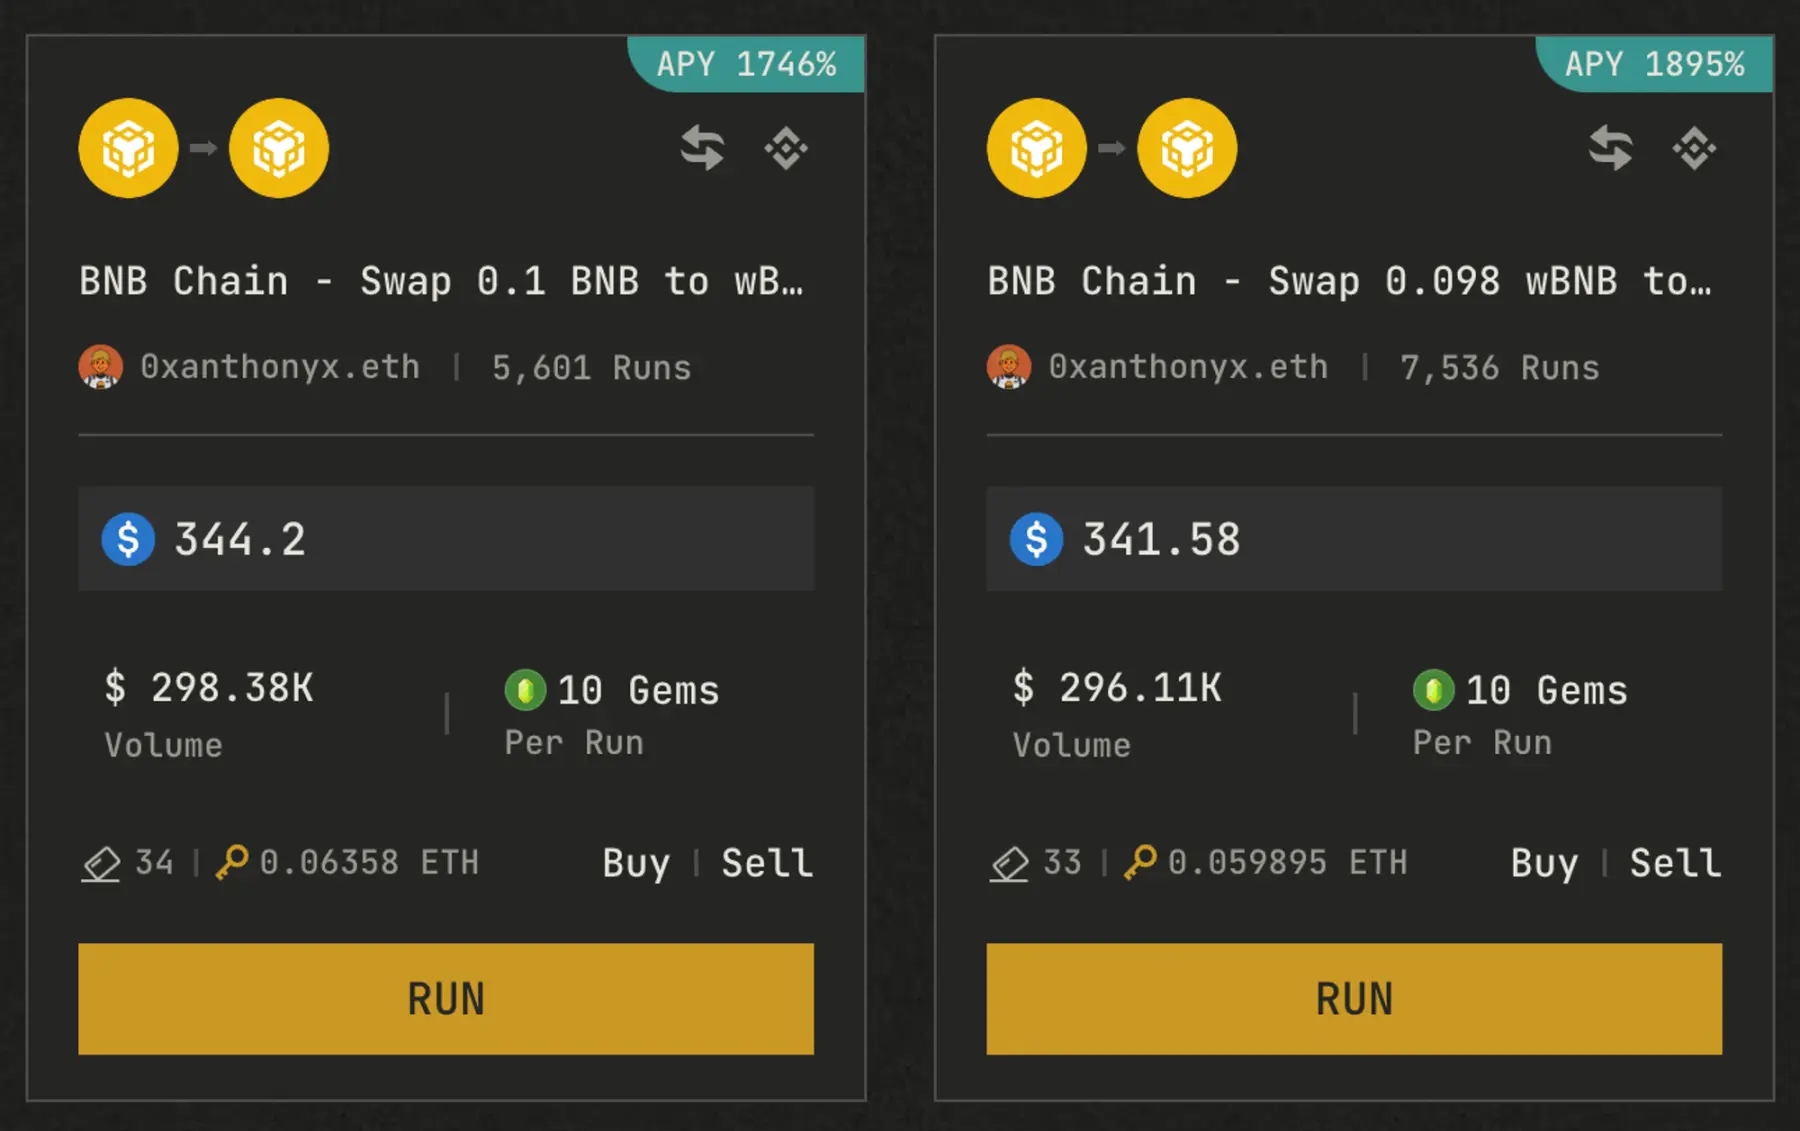Click green gem icon on left card
Image resolution: width=1800 pixels, height=1131 pixels.
(x=525, y=690)
